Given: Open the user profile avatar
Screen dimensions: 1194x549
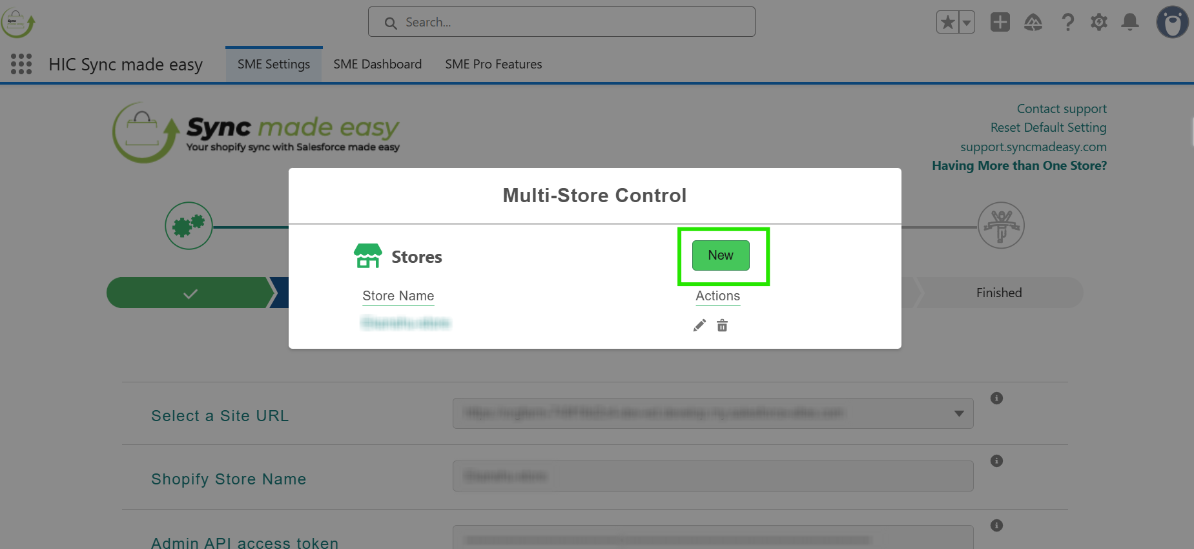Looking at the screenshot, I should [1173, 22].
